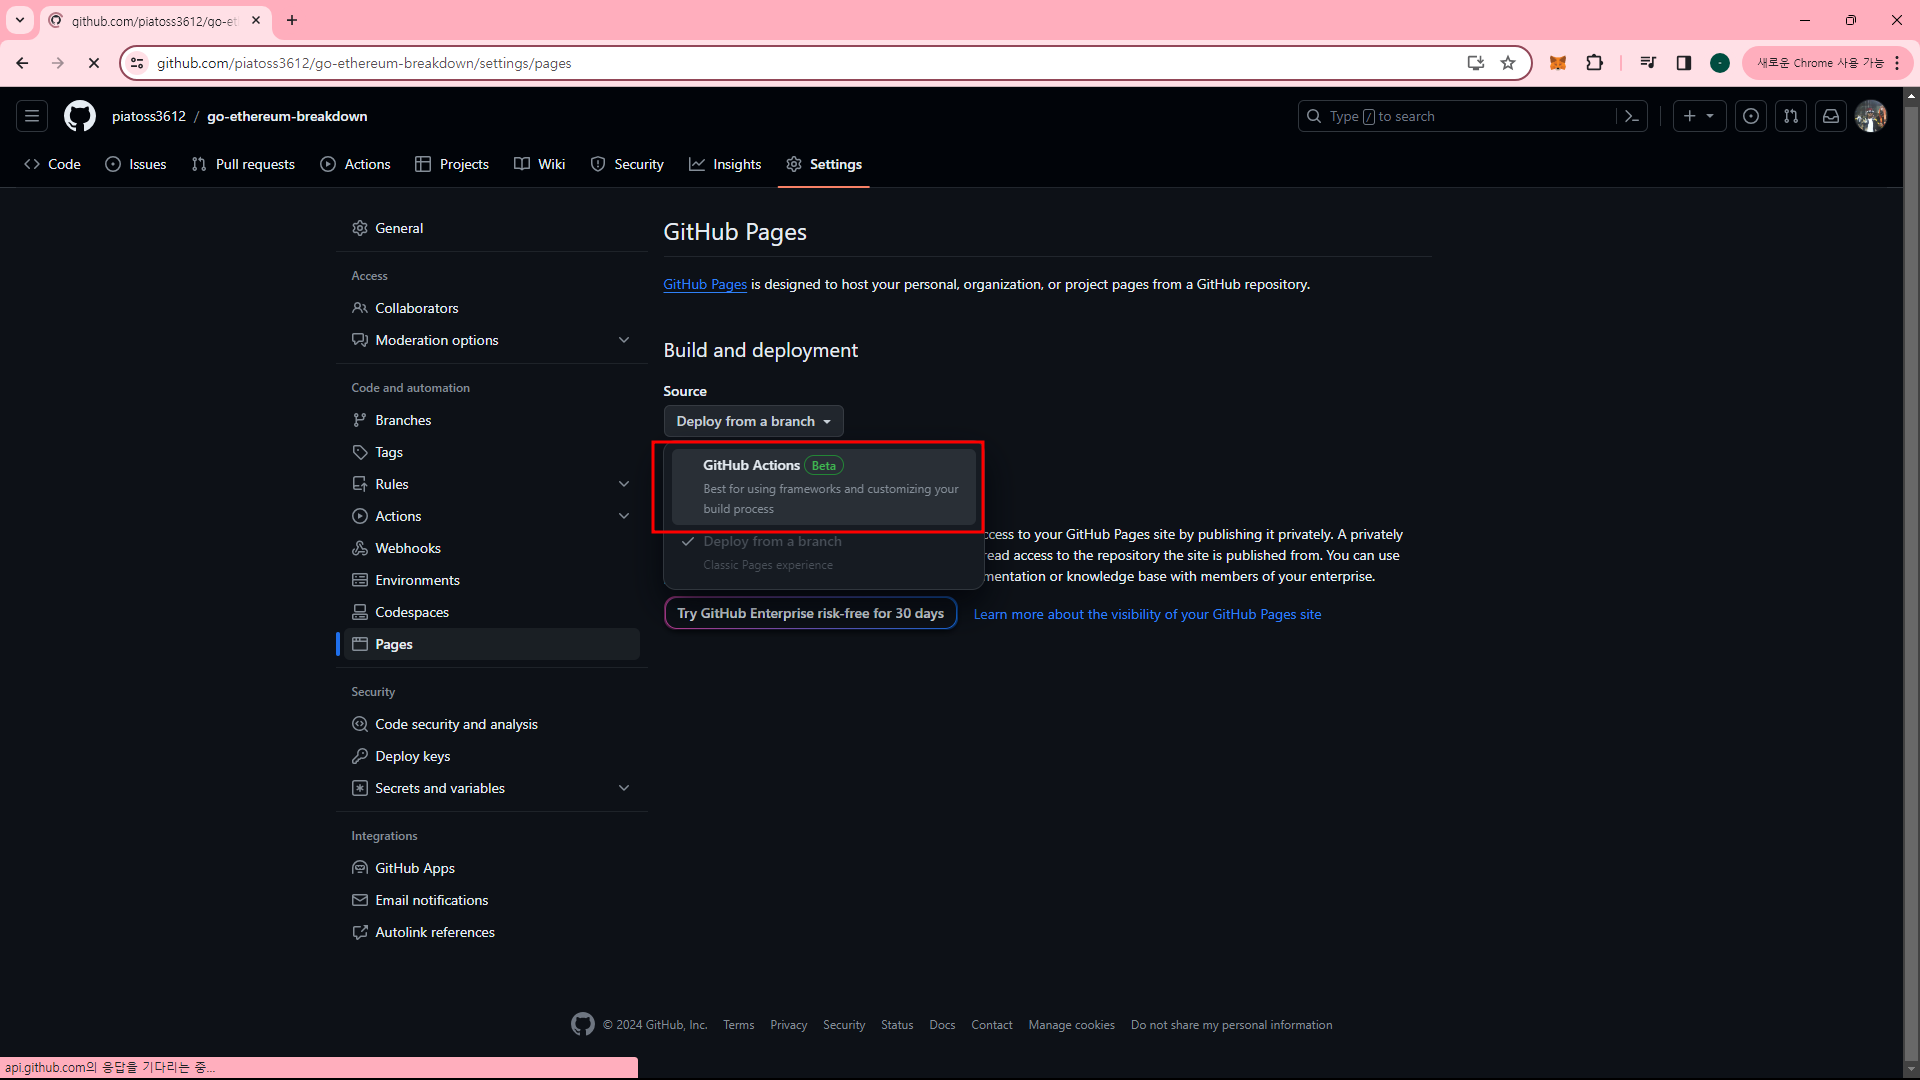The height and width of the screenshot is (1080, 1920).
Task: Open the Issues inbox icon in header
Action: (1751, 116)
